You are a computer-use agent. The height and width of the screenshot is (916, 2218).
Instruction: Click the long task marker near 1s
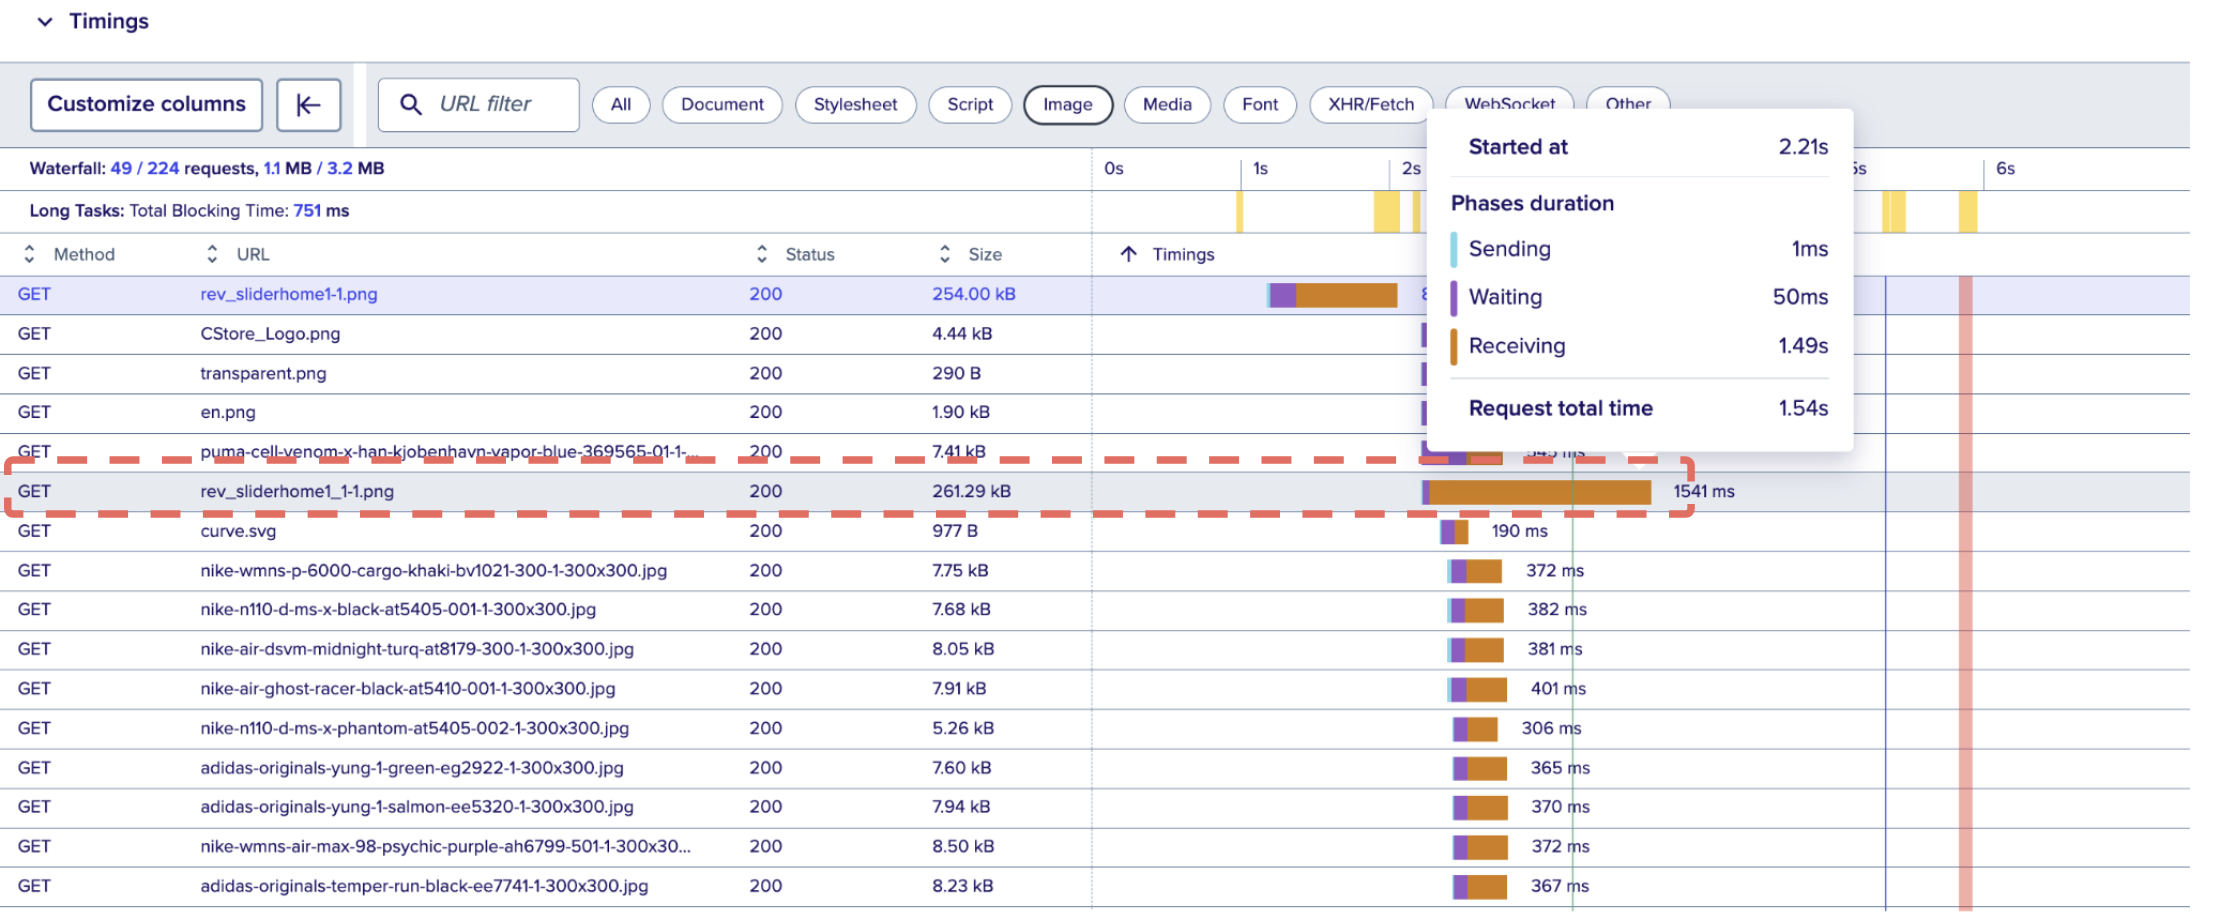(1240, 212)
